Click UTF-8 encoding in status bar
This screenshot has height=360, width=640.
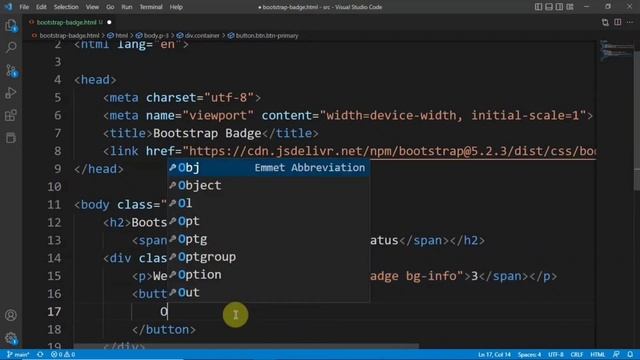pyautogui.click(x=556, y=355)
